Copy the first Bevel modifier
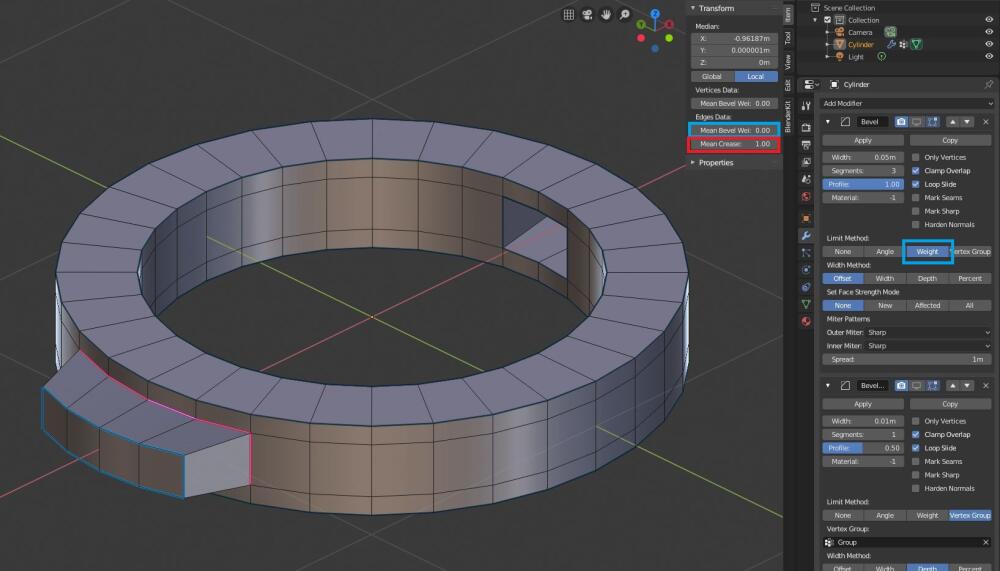Viewport: 1000px width, 571px height. coord(950,140)
